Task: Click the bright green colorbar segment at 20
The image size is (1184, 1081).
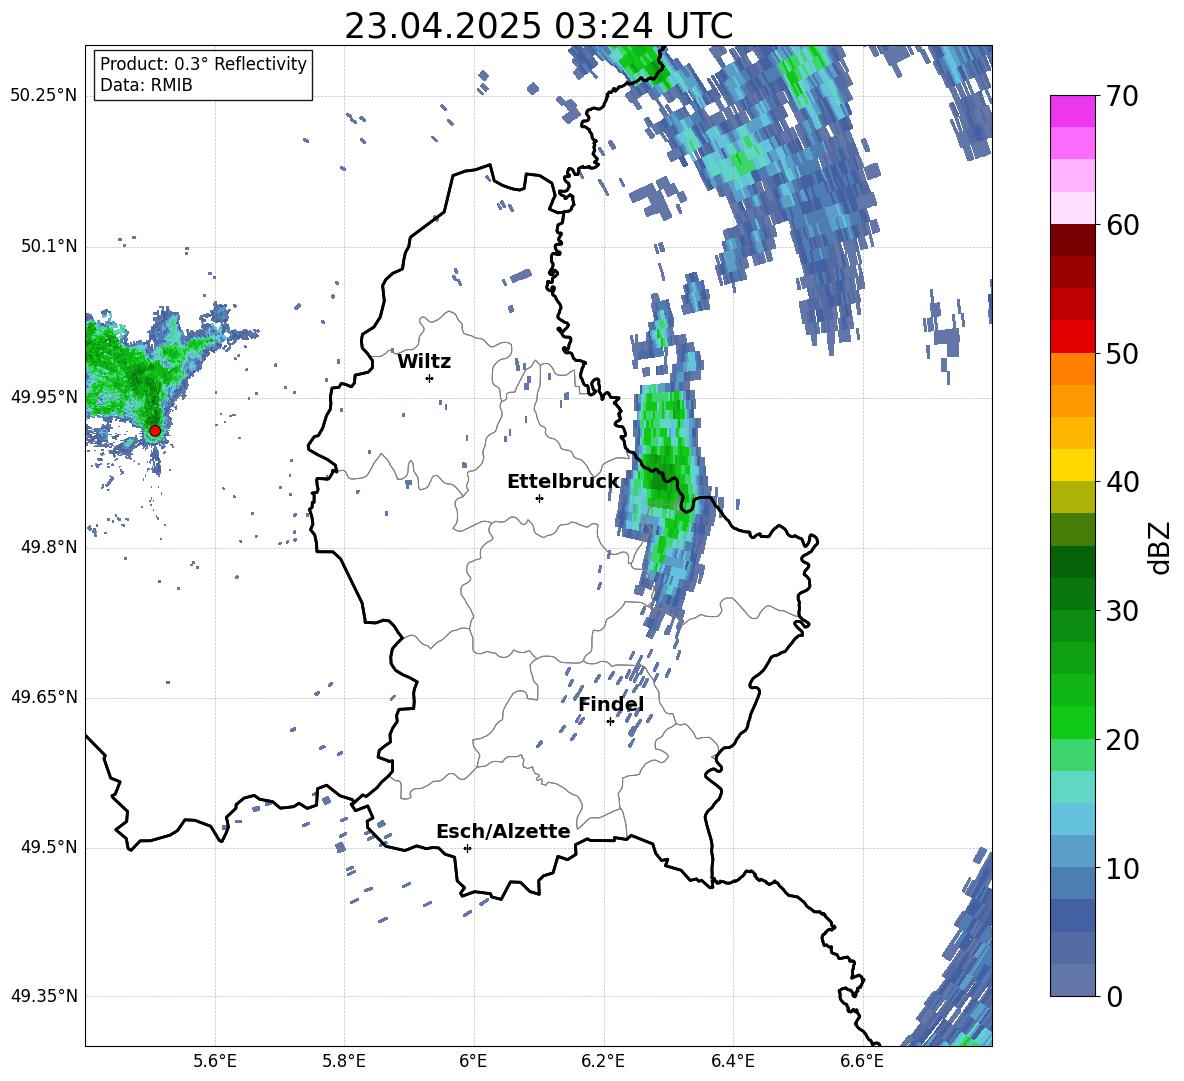Action: (1072, 723)
